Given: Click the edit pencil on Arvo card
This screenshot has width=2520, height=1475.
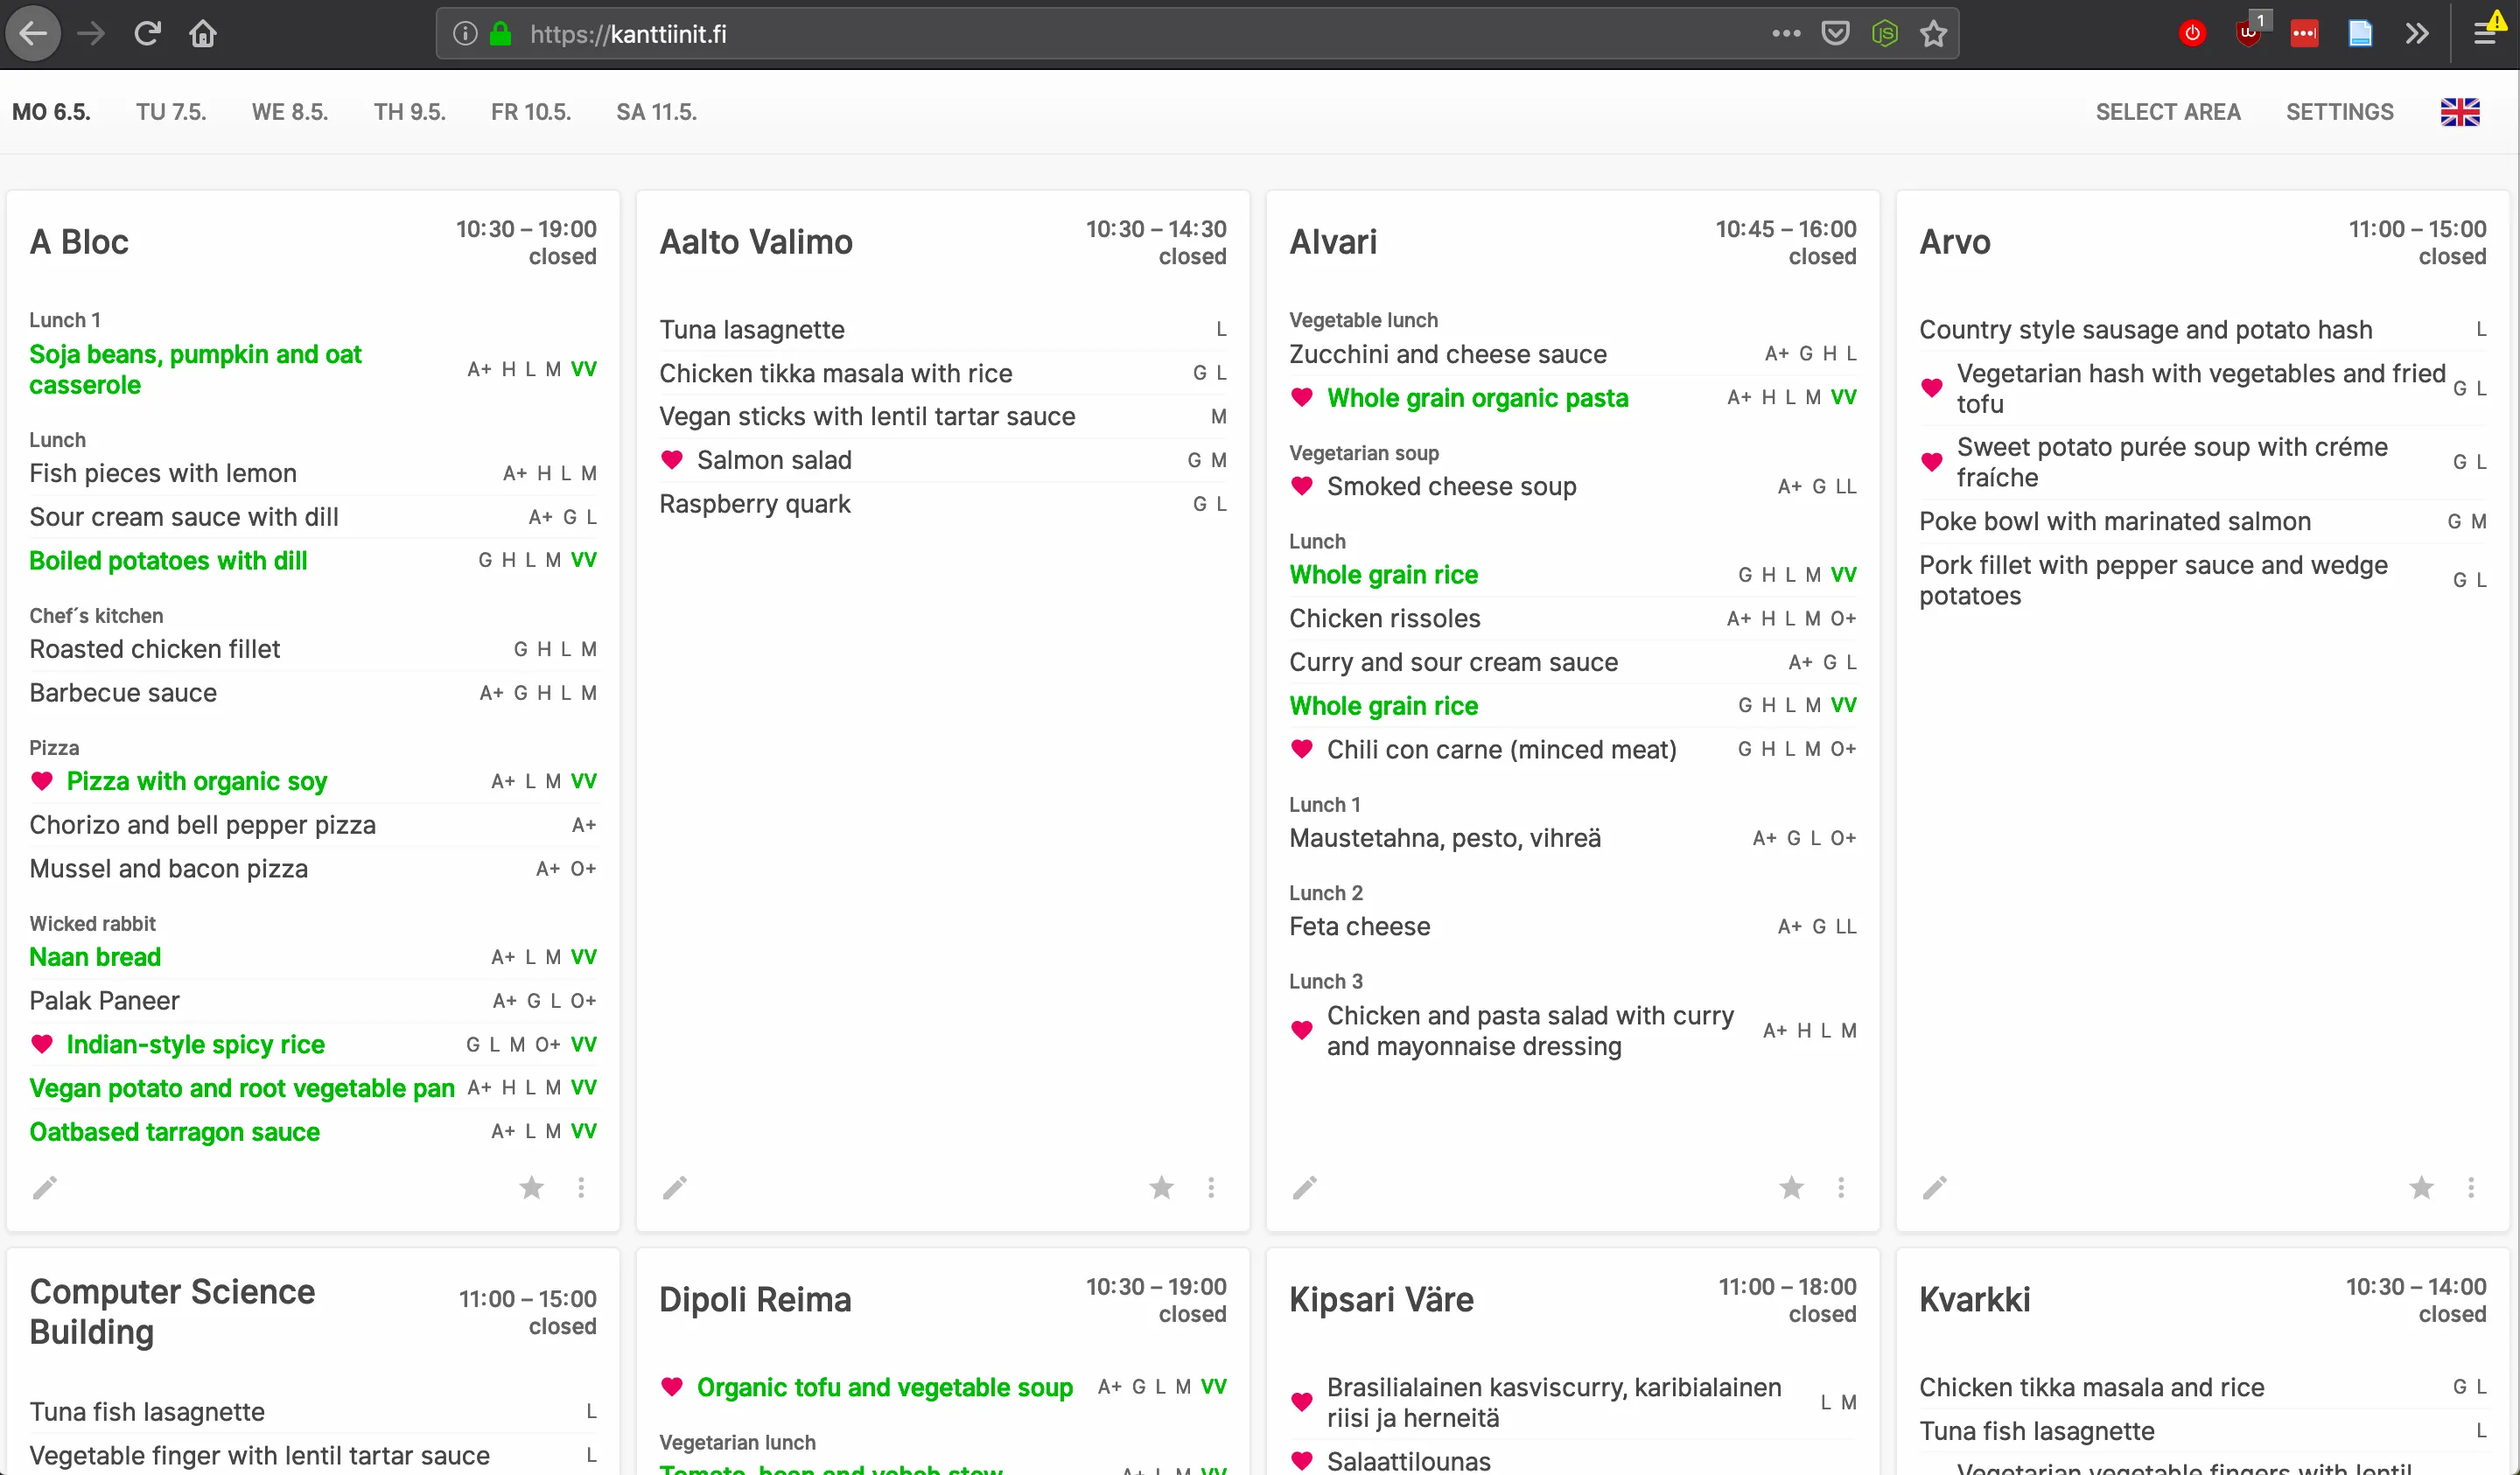Looking at the screenshot, I should pos(1935,1187).
